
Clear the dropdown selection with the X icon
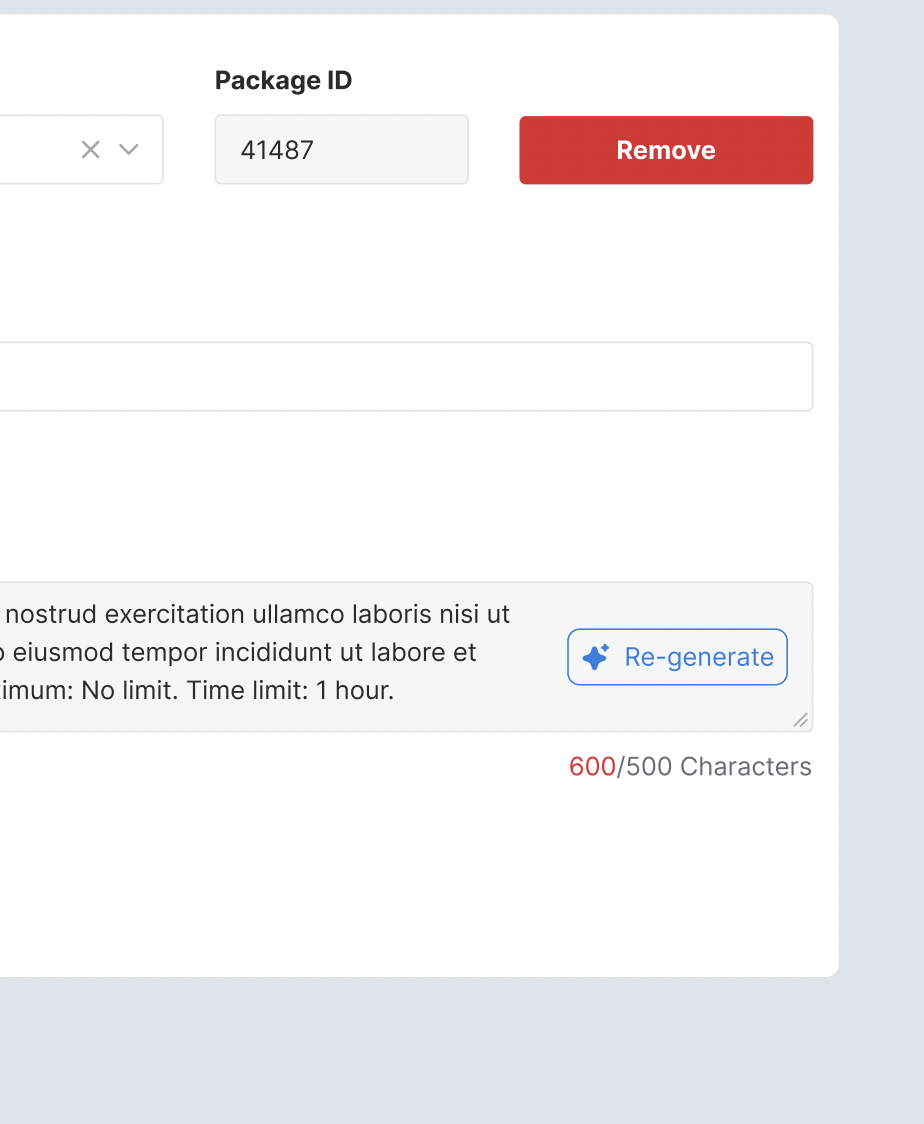[x=91, y=150]
